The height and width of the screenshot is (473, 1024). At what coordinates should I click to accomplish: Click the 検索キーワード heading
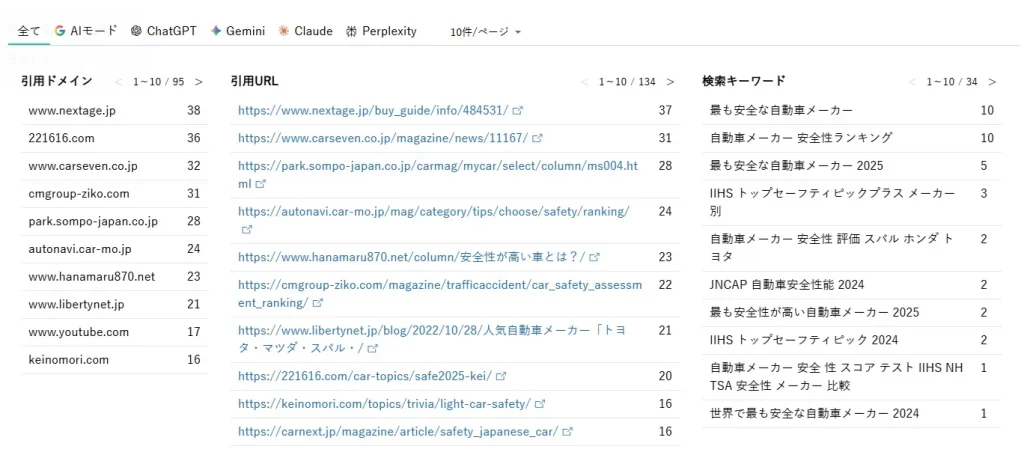tap(743, 81)
